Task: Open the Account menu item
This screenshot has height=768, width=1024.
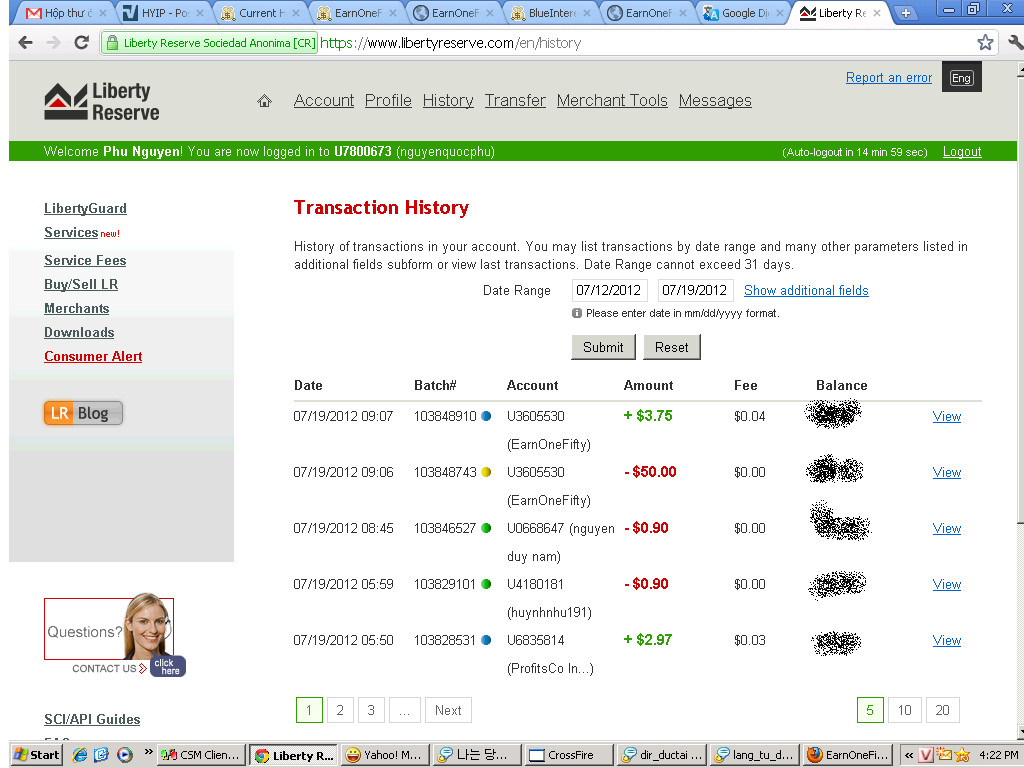Action: pos(324,101)
